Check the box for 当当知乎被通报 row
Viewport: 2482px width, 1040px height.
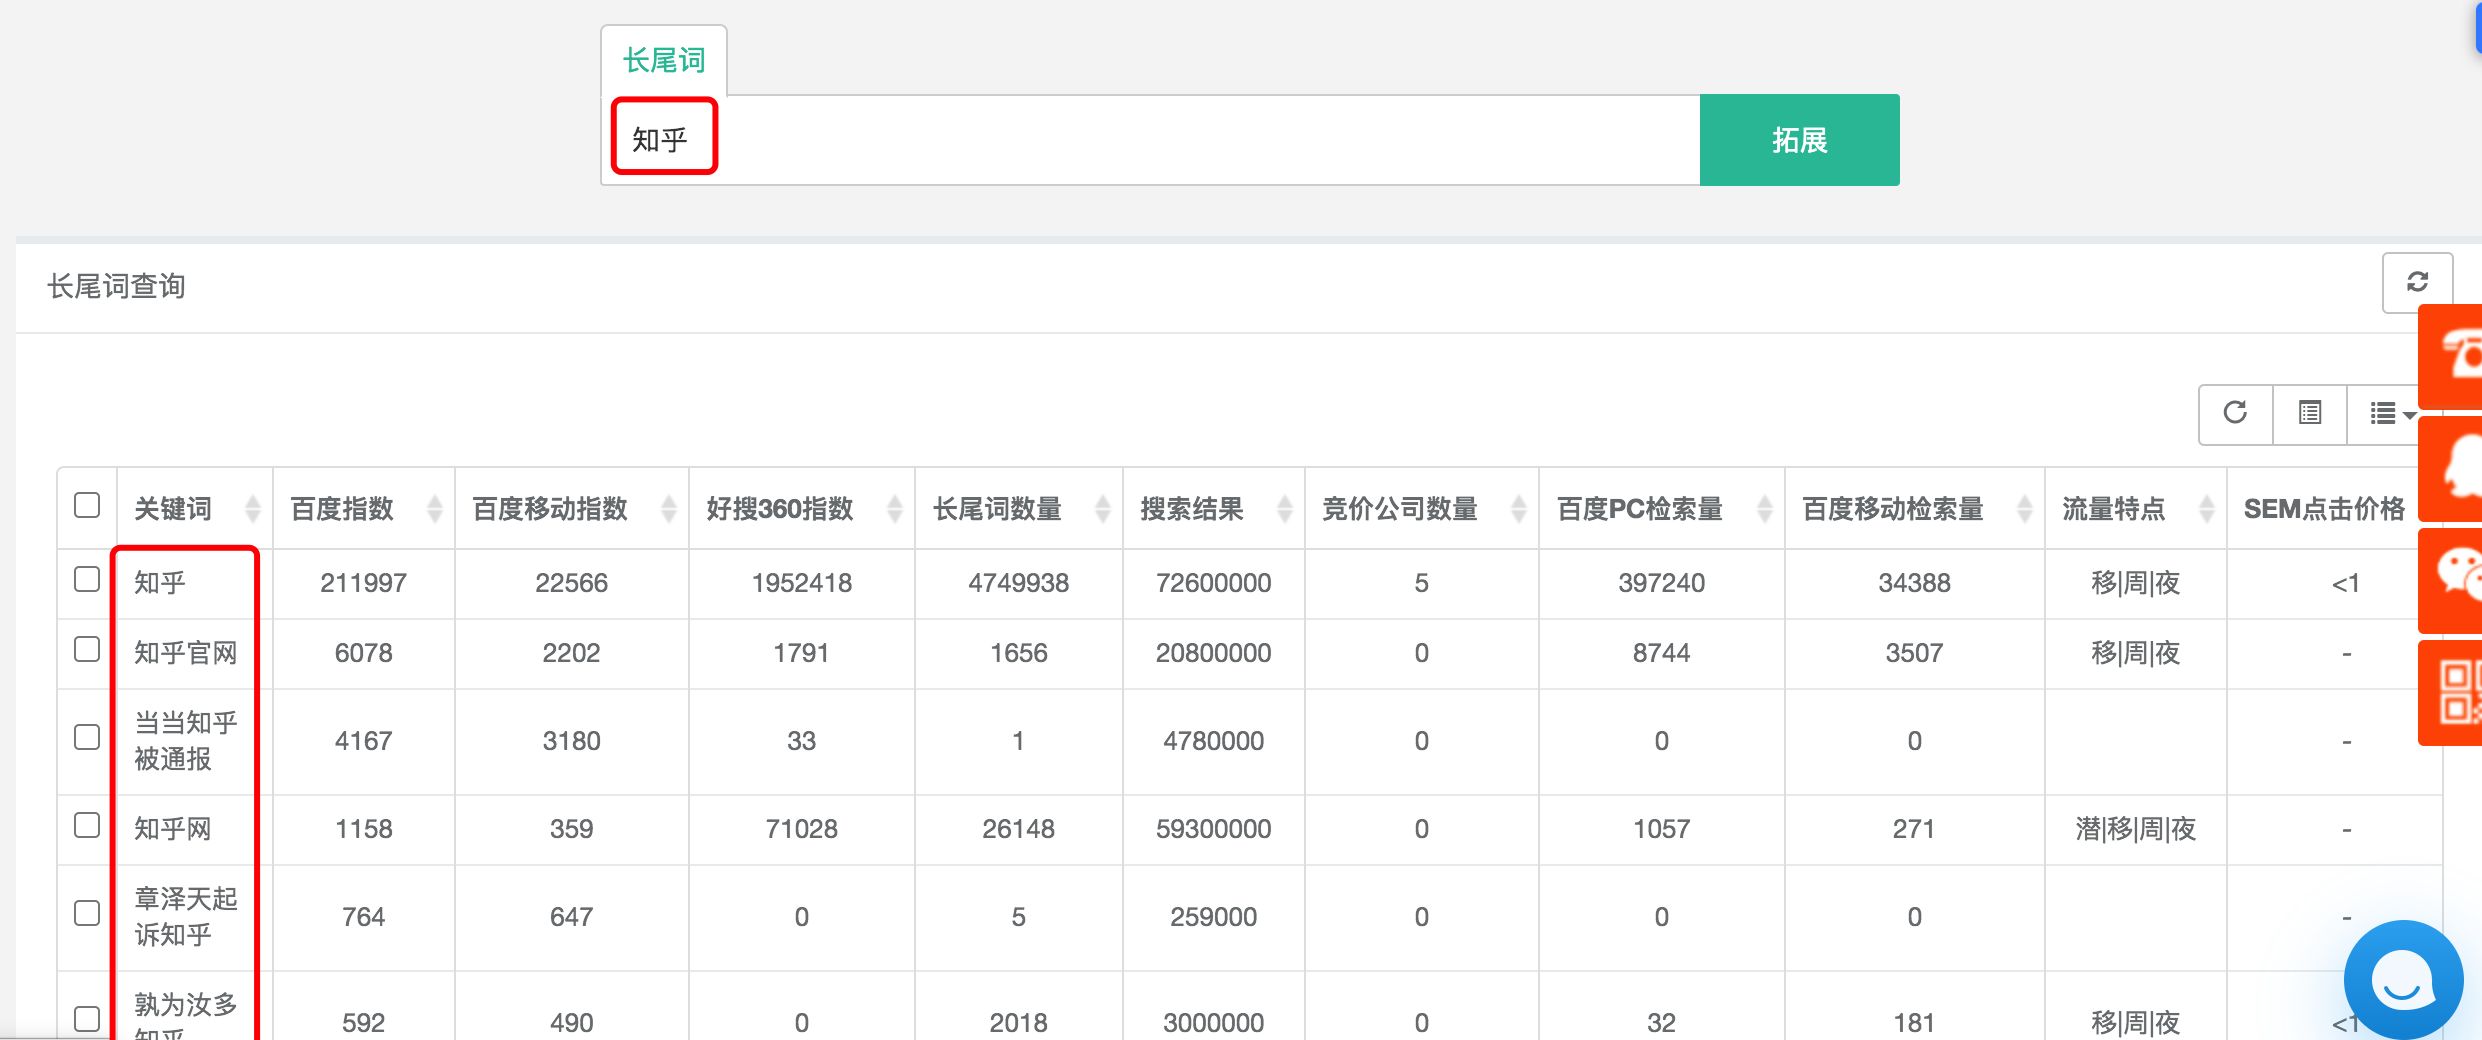(87, 737)
